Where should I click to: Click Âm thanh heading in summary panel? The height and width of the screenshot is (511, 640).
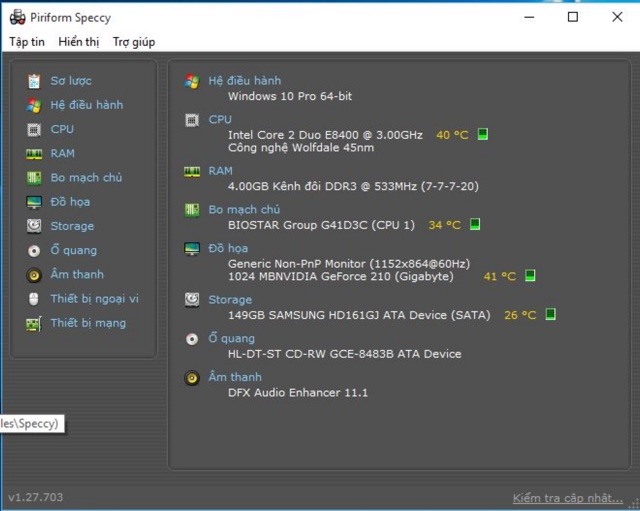(235, 377)
